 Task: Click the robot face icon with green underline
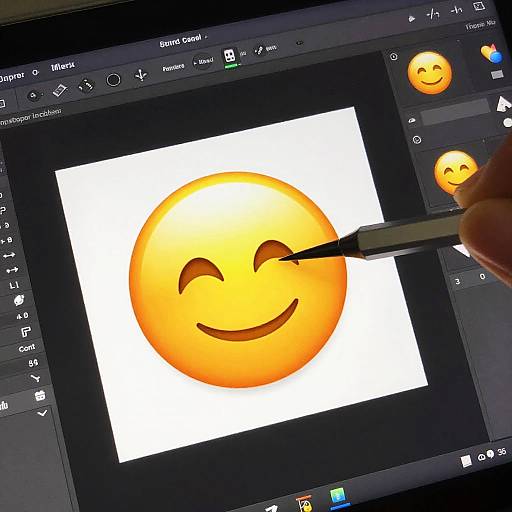(230, 57)
